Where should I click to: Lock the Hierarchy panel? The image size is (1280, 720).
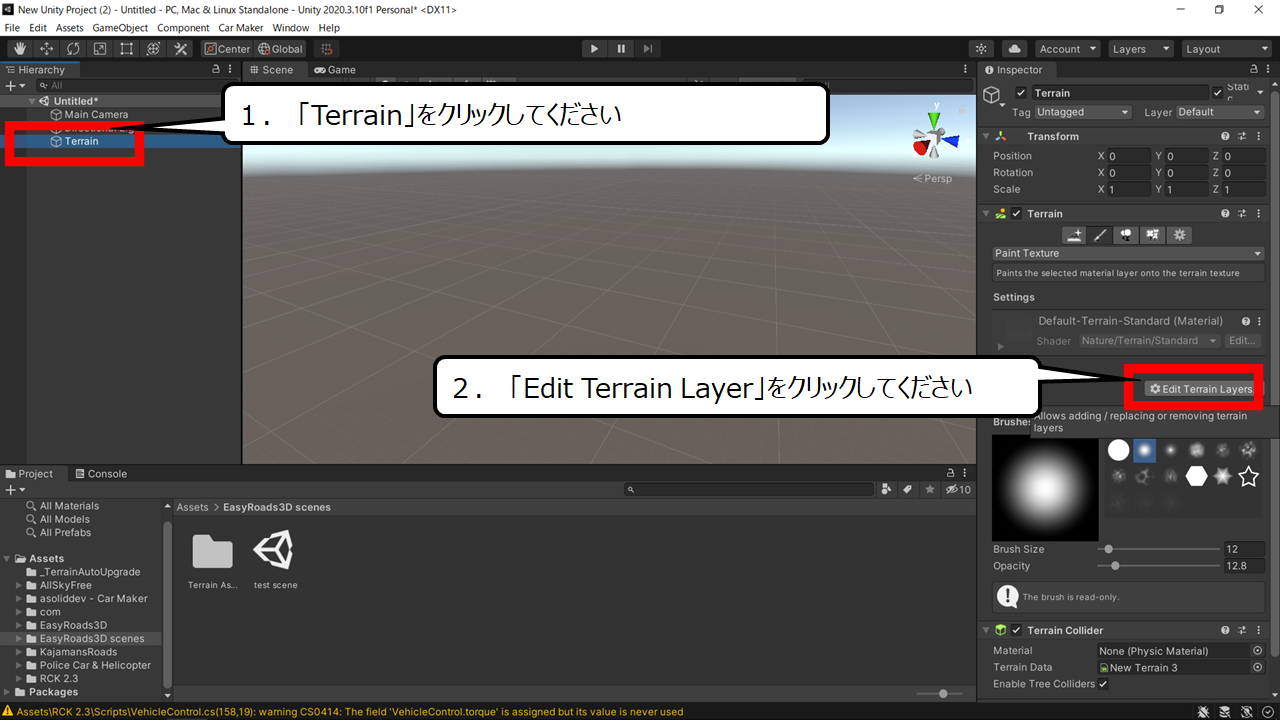216,70
